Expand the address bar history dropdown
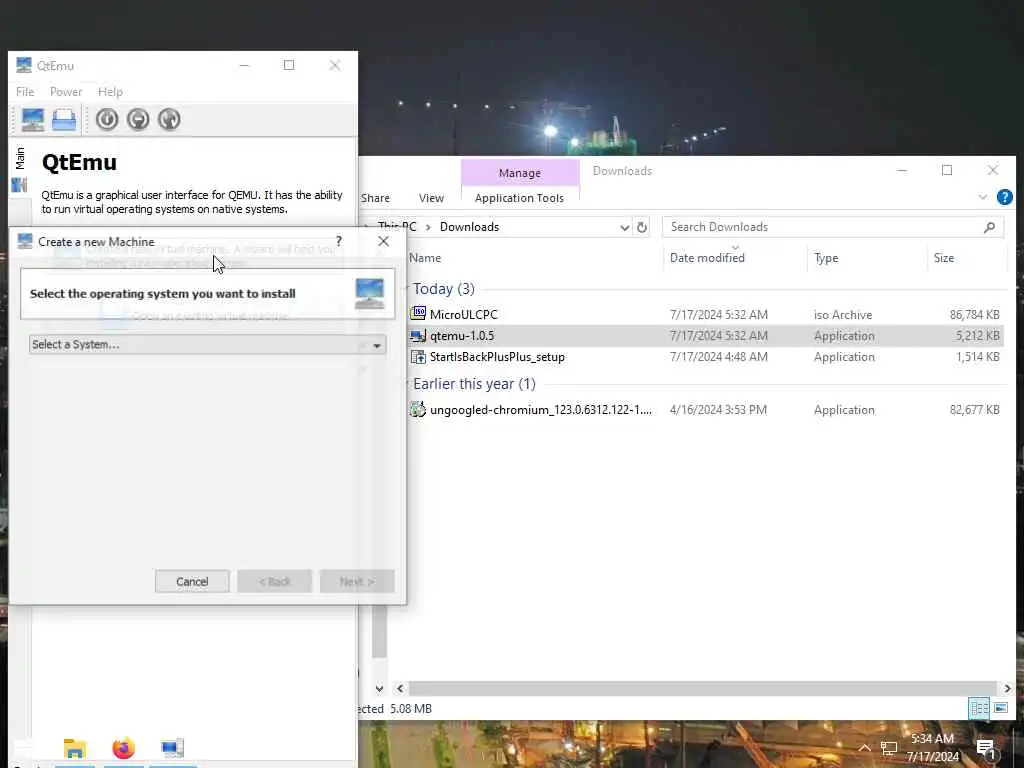This screenshot has height=768, width=1024. [624, 227]
